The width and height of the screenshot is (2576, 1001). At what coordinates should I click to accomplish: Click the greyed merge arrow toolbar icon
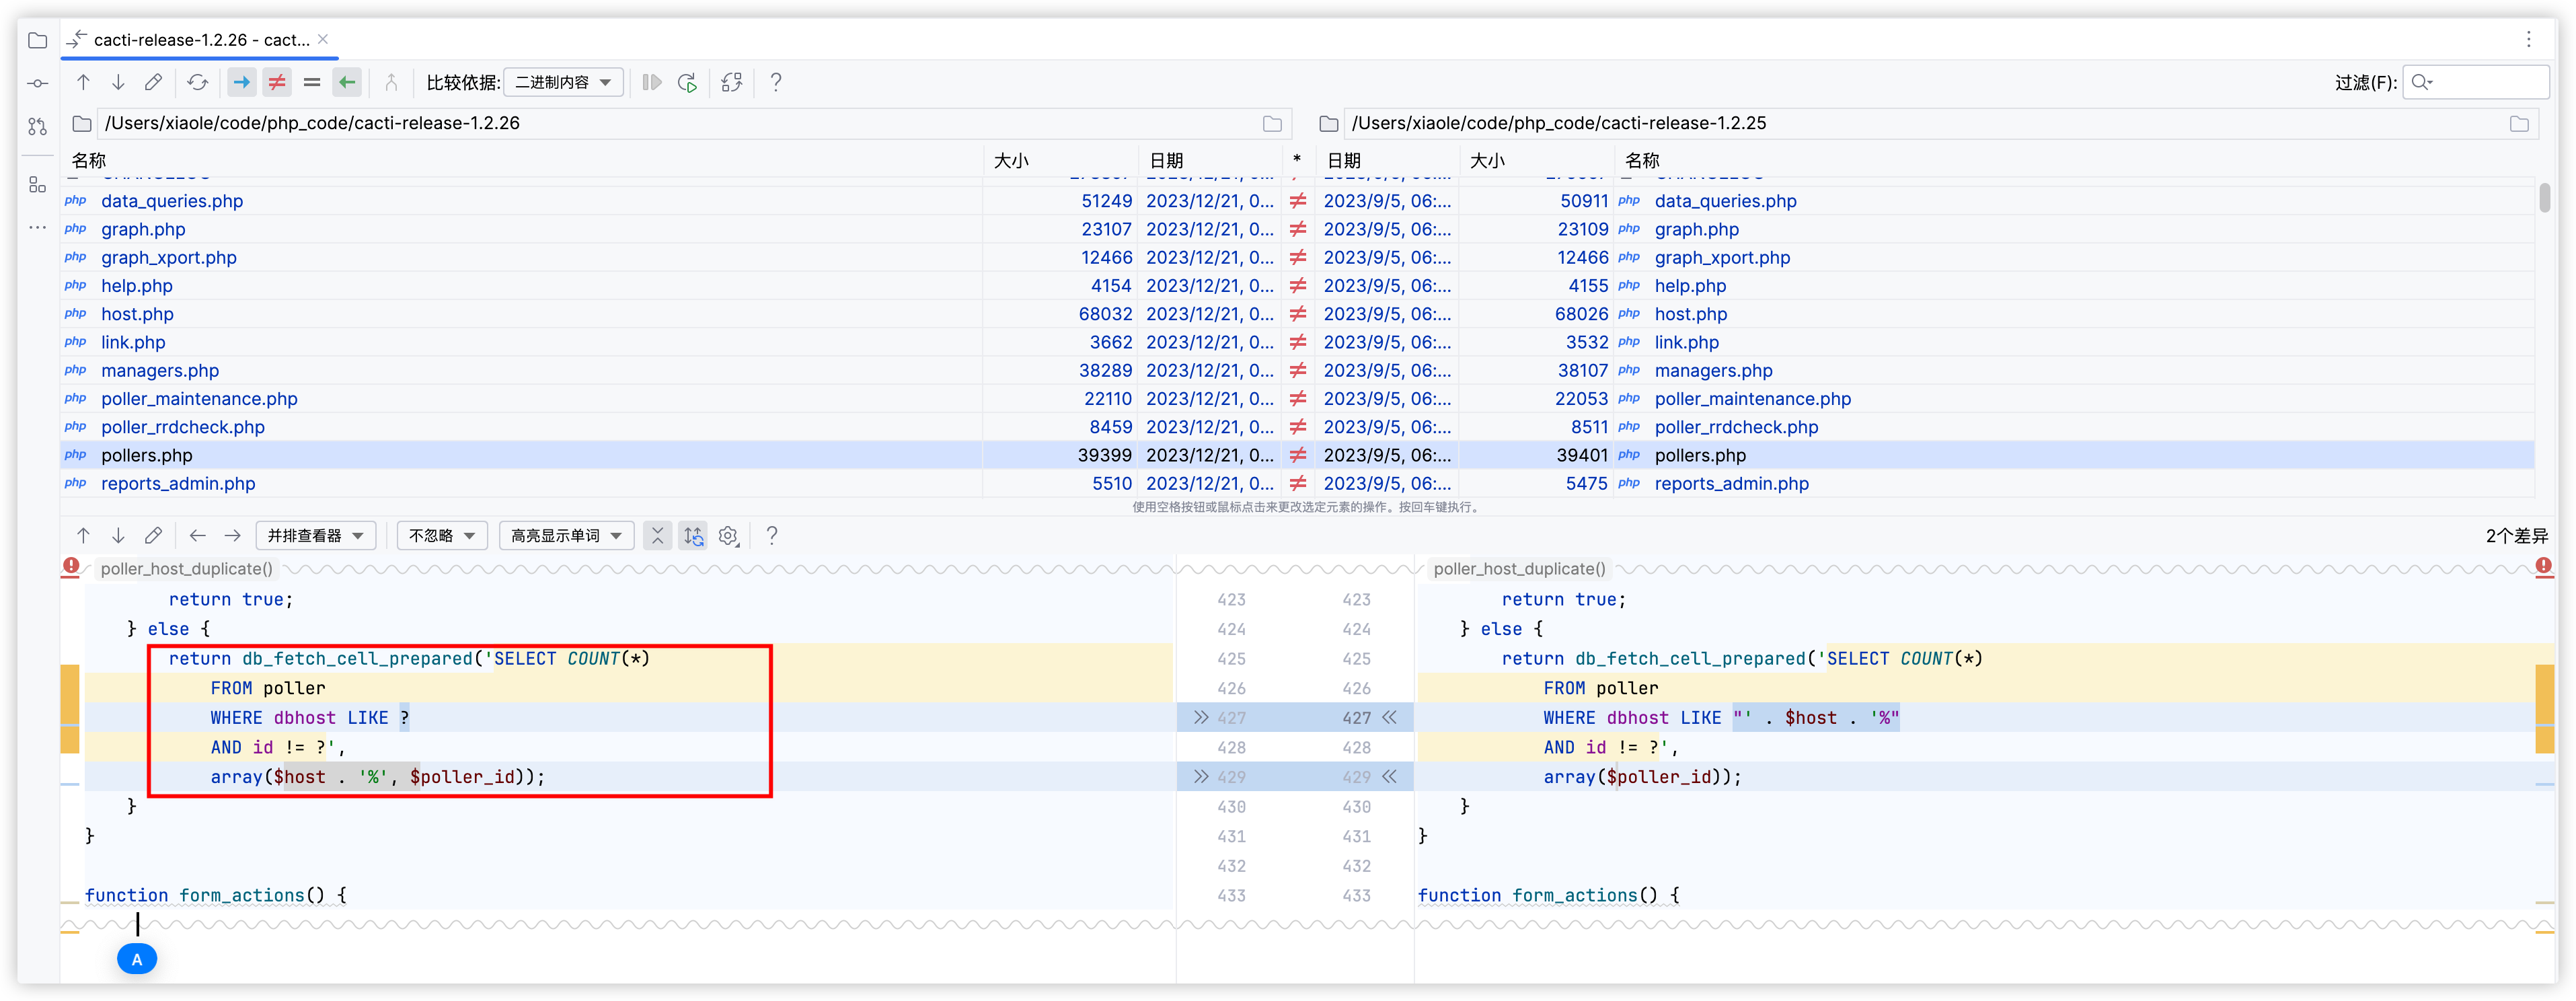click(x=391, y=82)
